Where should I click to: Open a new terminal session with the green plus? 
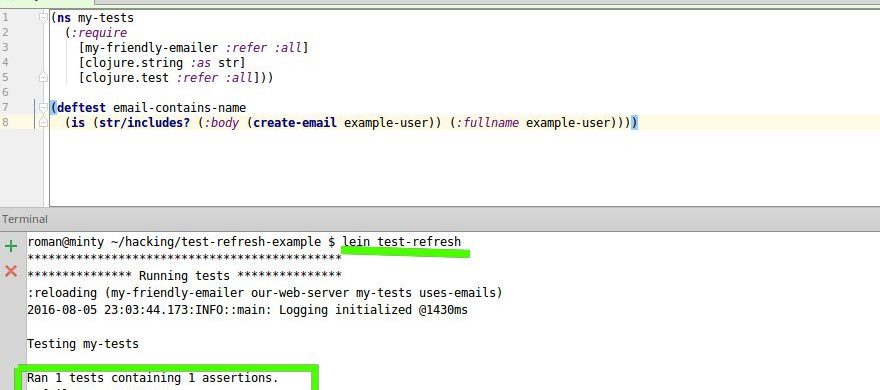(x=11, y=246)
